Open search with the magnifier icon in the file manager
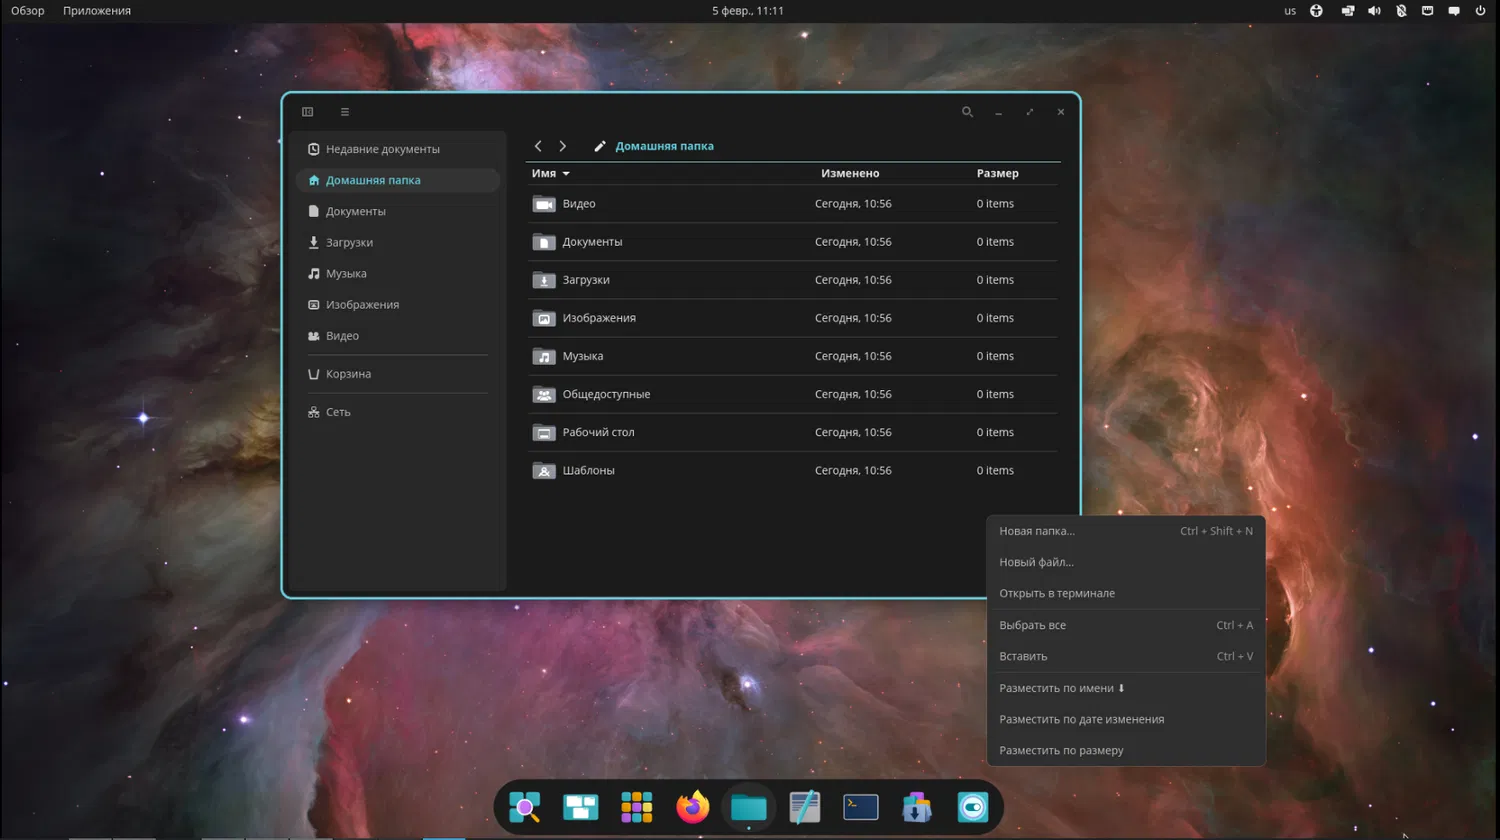The height and width of the screenshot is (840, 1500). [967, 112]
